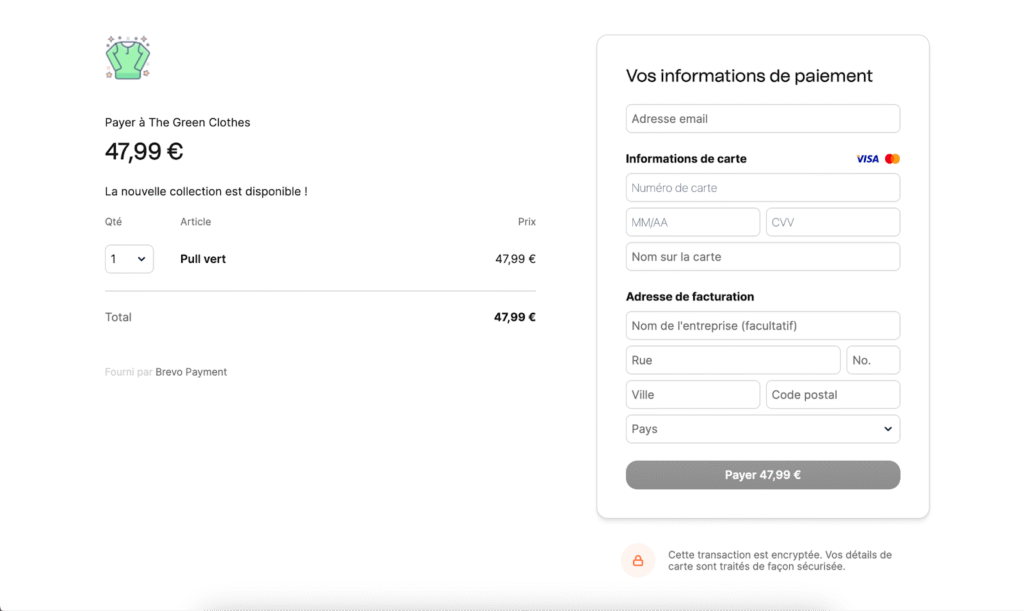Viewport: 1024px width, 611px height.
Task: Click the encrypted transaction notice text
Action: [x=780, y=560]
